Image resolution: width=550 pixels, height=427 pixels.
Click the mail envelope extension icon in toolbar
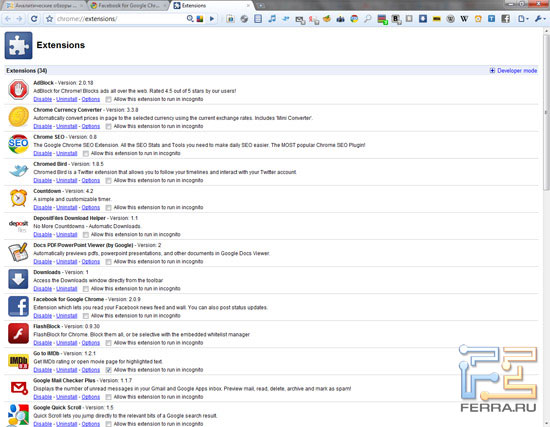point(300,20)
